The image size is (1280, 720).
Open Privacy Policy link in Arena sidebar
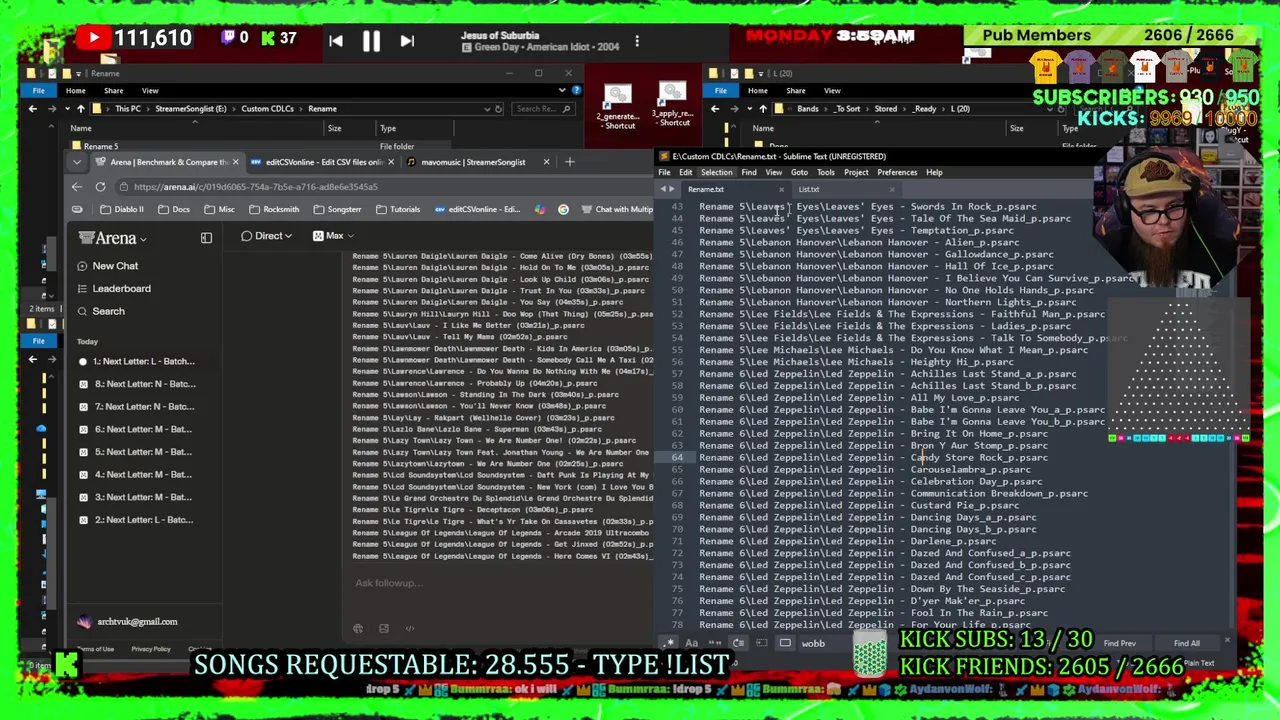tap(150, 649)
